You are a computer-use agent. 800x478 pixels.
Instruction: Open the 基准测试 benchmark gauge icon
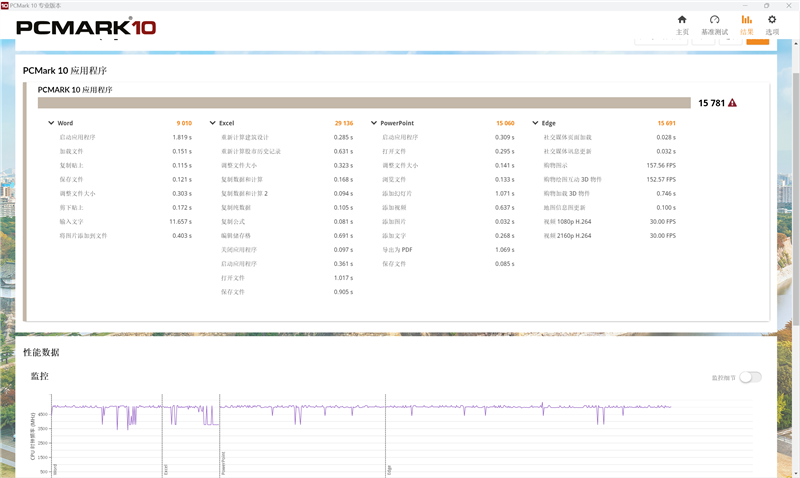[714, 20]
